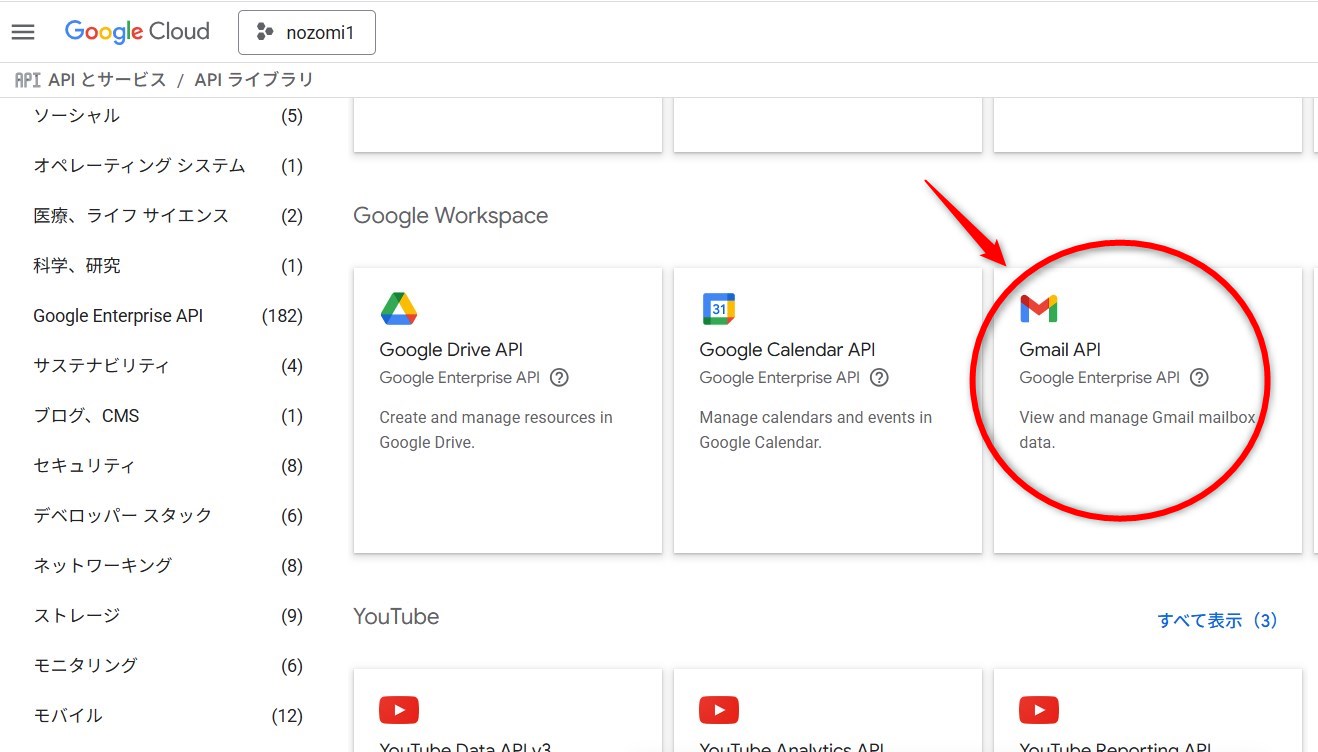Open the Gmail API card title
The height and width of the screenshot is (752, 1318).
coord(1059,350)
